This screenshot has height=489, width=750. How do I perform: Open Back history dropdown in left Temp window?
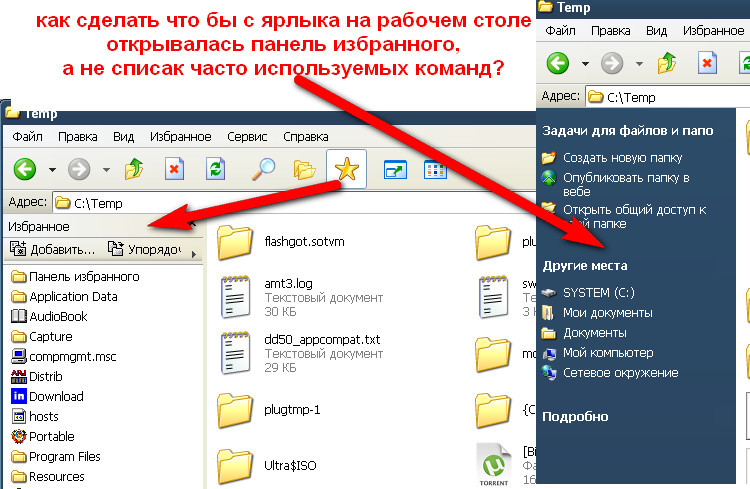point(52,169)
